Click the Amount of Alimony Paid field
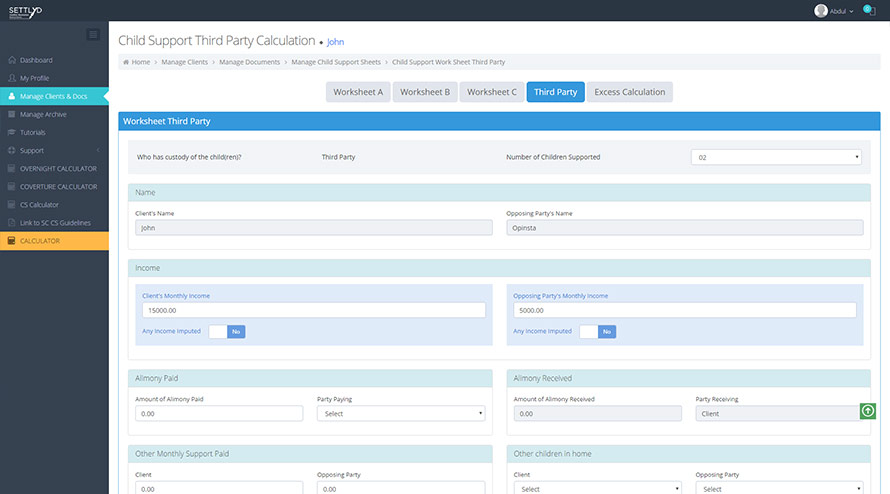Screen dimensions: 890x494 pyautogui.click(x=219, y=413)
